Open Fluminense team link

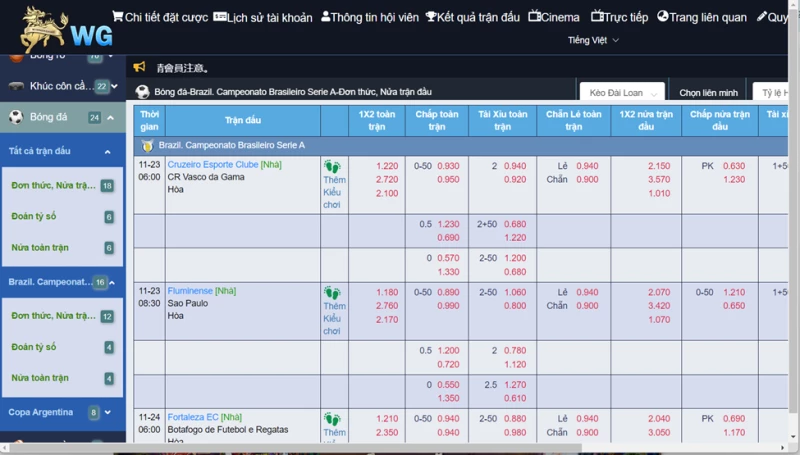190,291
